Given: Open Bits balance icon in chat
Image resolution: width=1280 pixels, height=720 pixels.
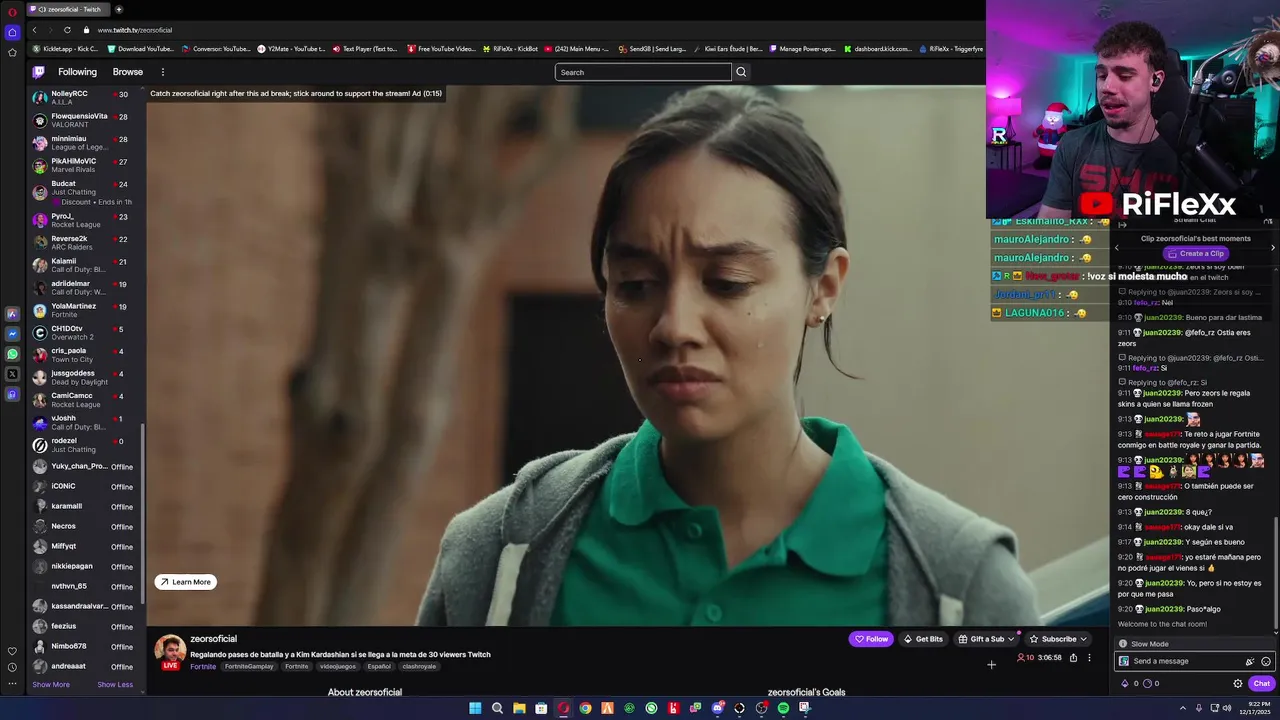Looking at the screenshot, I should [x=1125, y=684].
